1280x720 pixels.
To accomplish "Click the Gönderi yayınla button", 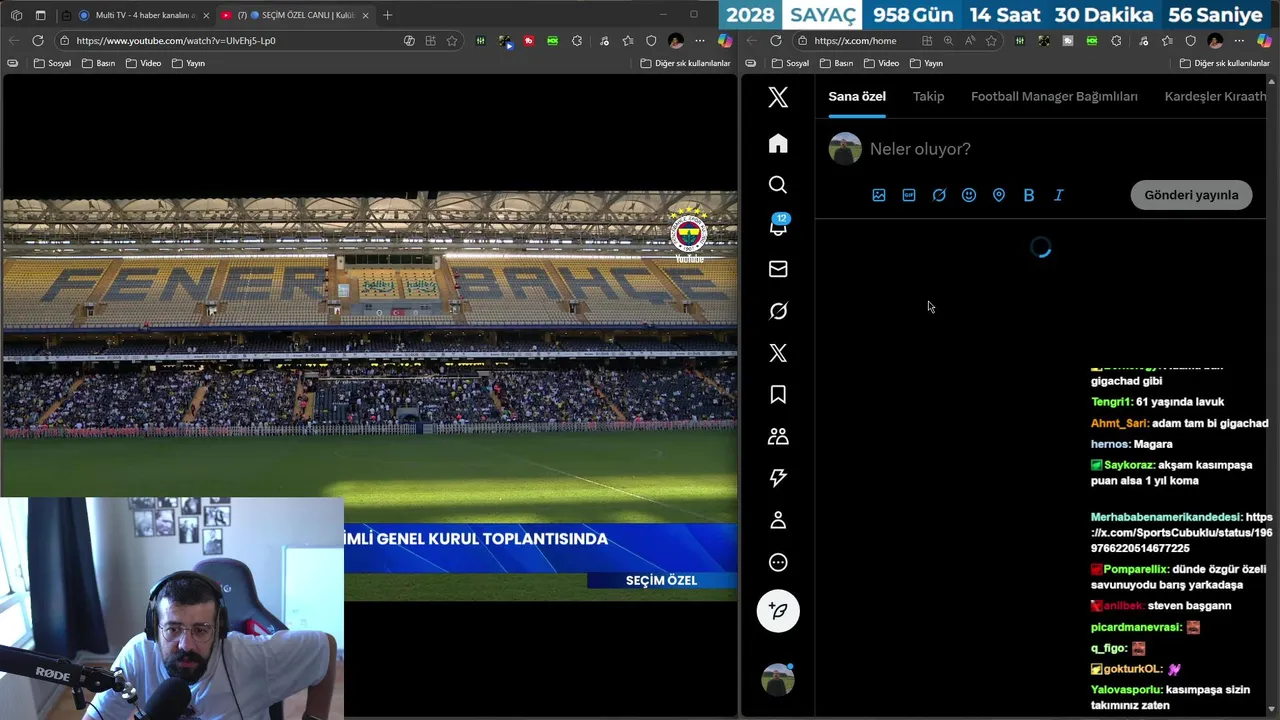I will click(1191, 195).
